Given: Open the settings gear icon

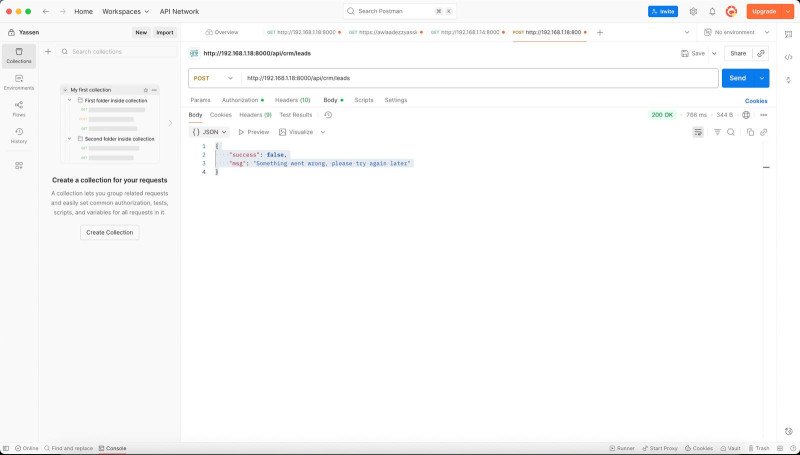Looking at the screenshot, I should (693, 11).
